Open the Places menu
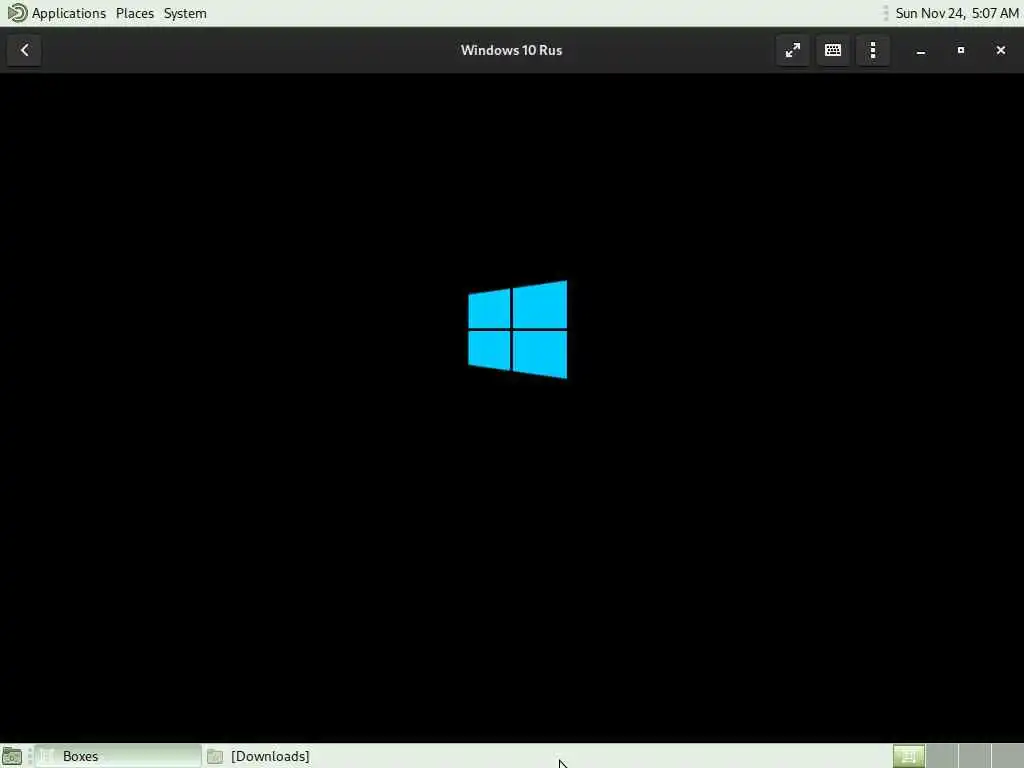 pyautogui.click(x=135, y=13)
